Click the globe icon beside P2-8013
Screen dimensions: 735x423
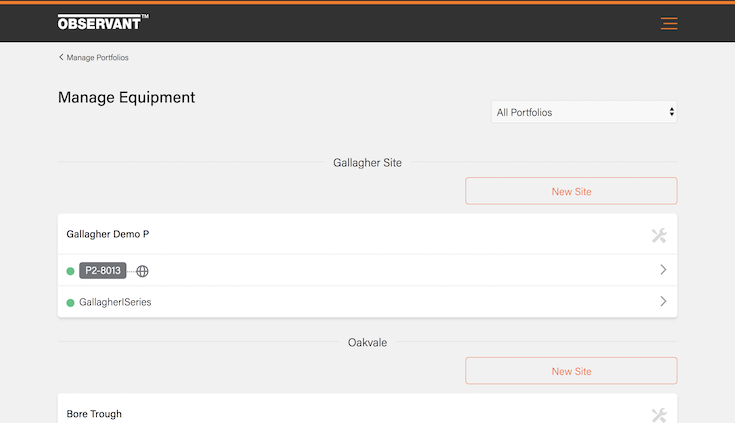coord(142,271)
